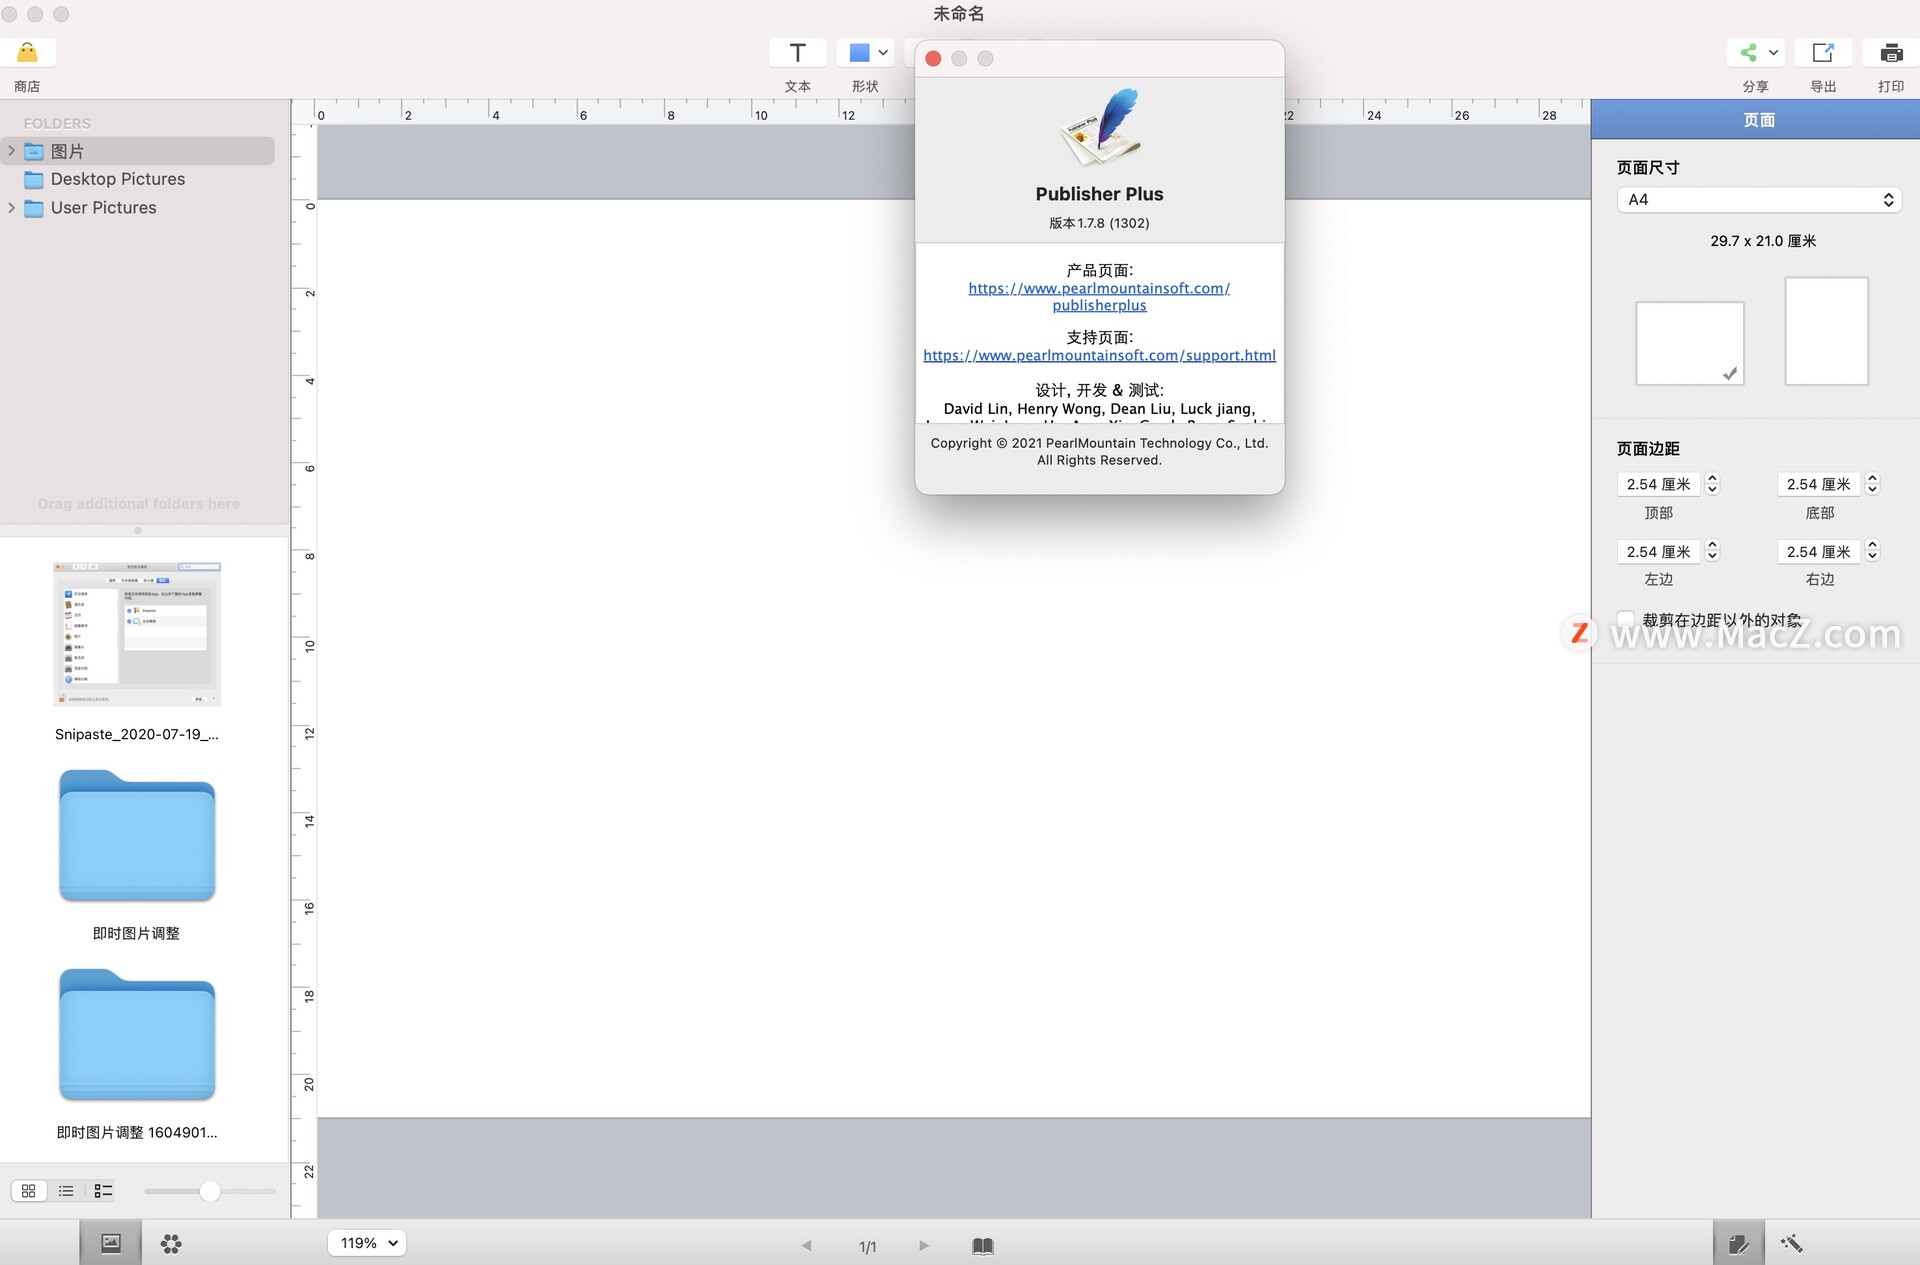Select the 即时图片调整 1604901 folder thumbnail

[137, 1035]
